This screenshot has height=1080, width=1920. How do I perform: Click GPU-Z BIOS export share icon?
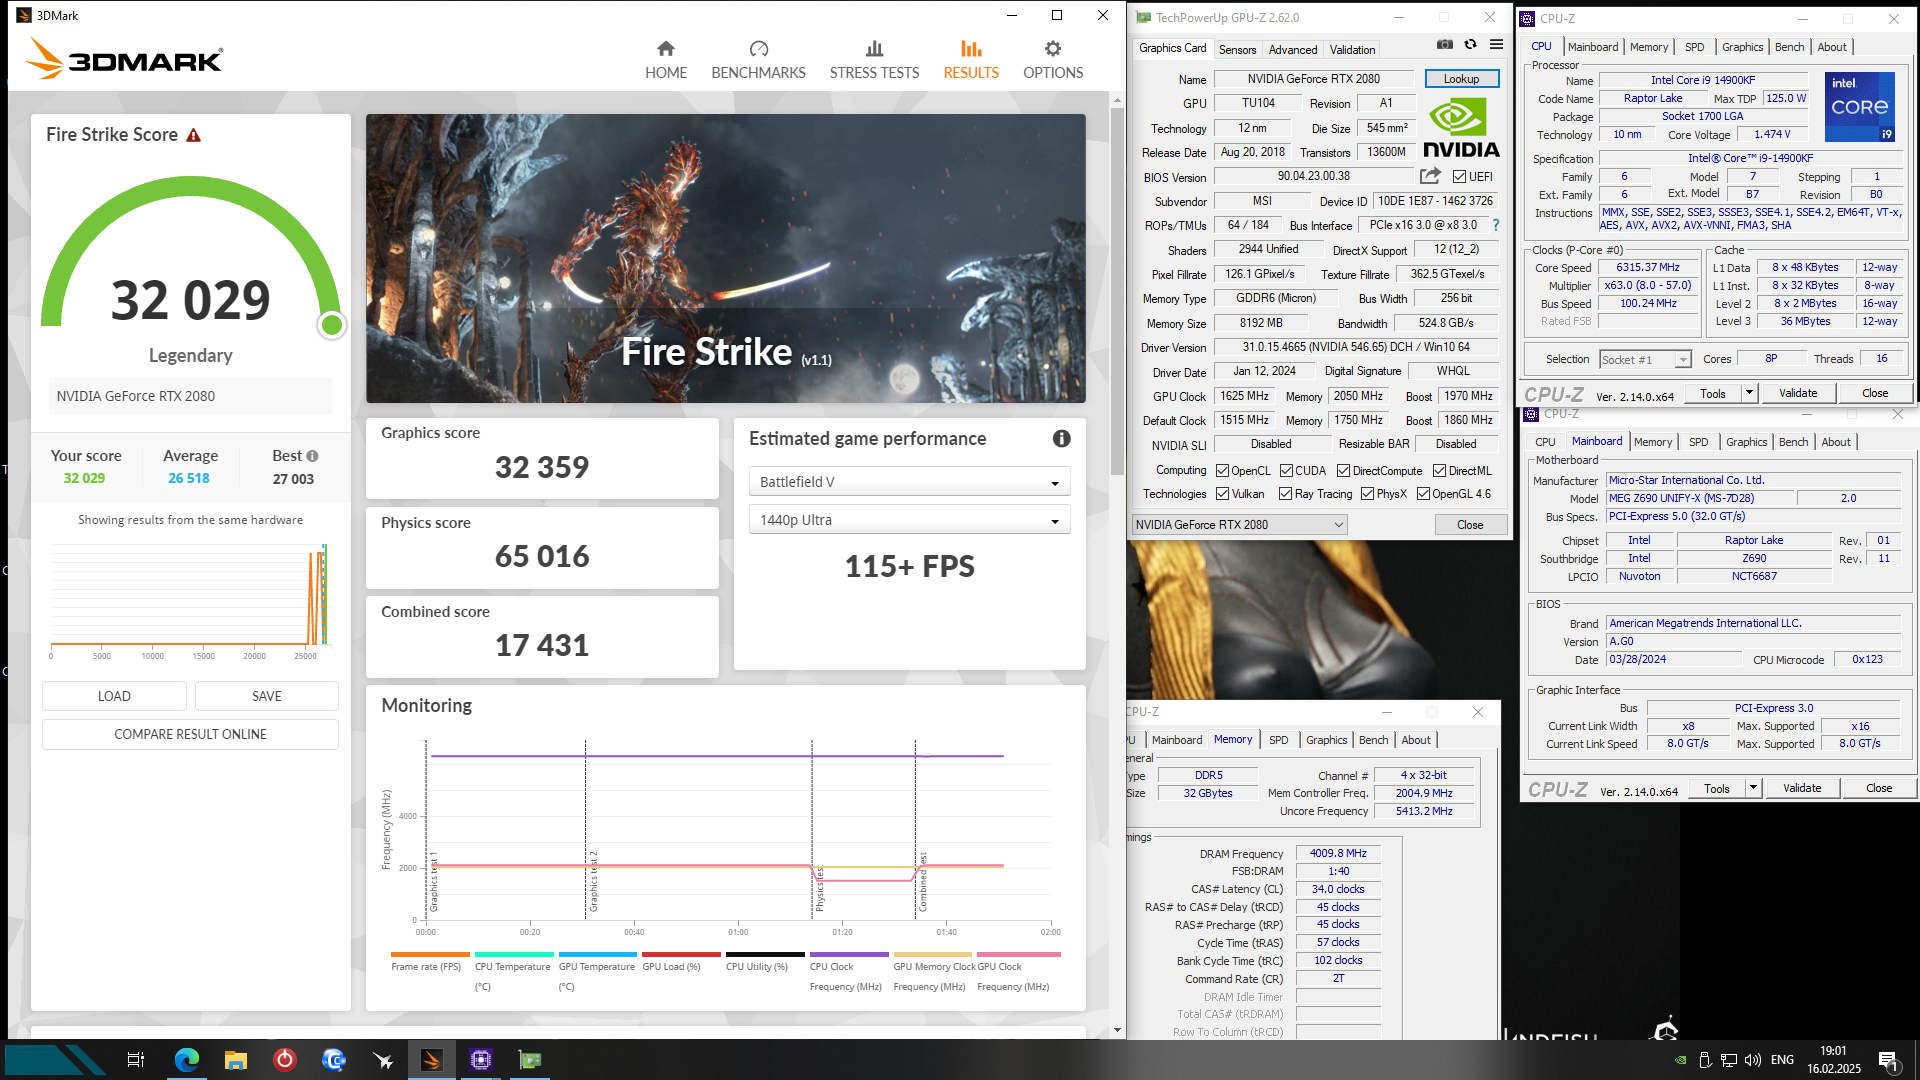point(1430,176)
